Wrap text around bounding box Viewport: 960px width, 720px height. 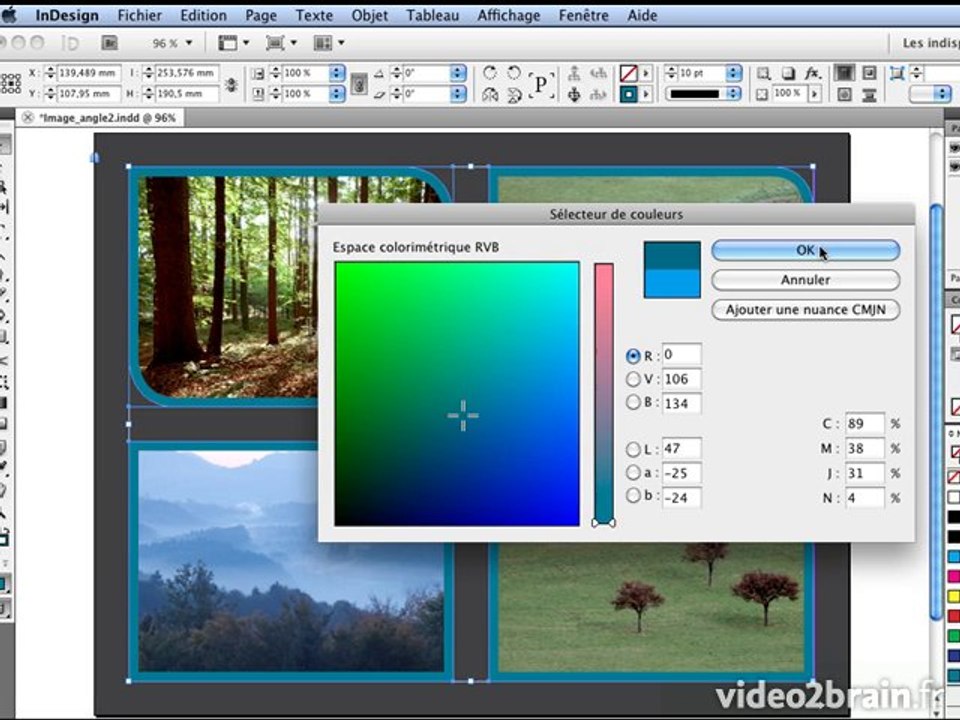point(869,73)
